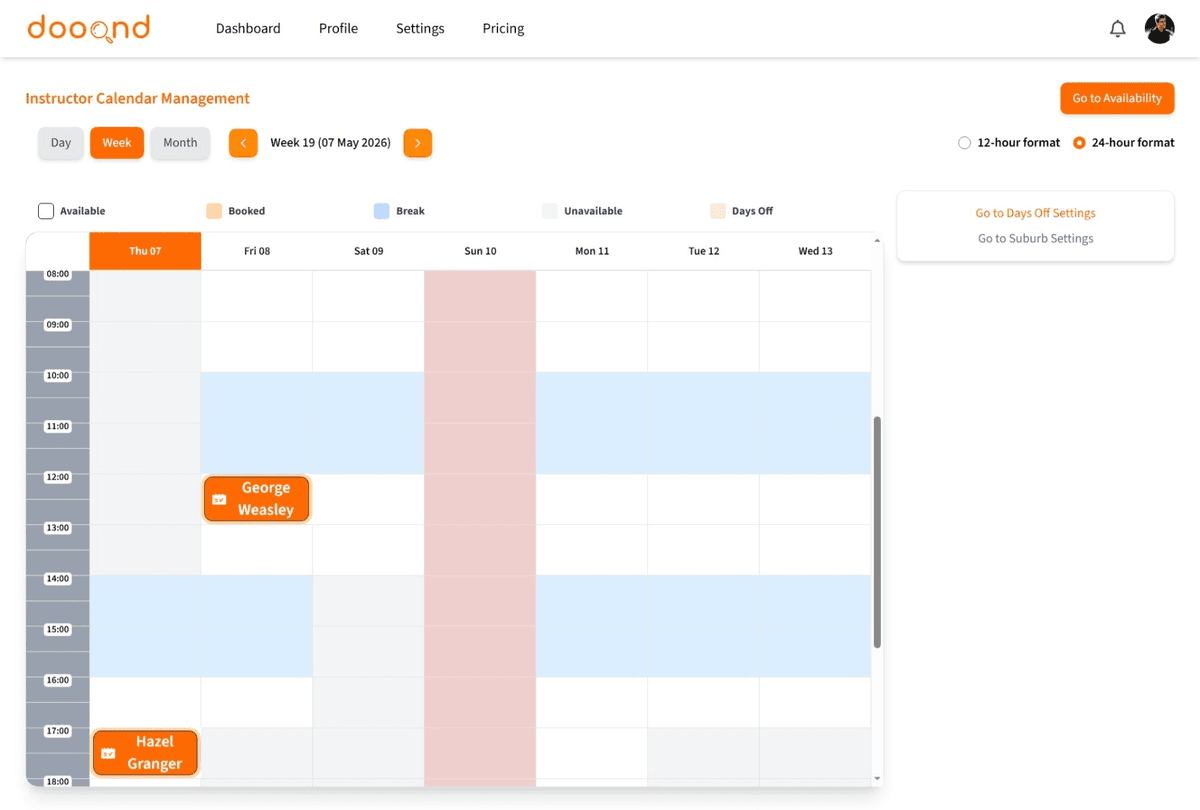Select the Wed 13 column header
Image resolution: width=1200 pixels, height=810 pixels.
coord(815,251)
